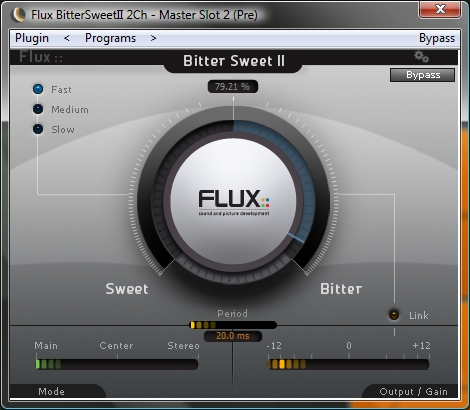Click Bypass in the host menu bar
Image resolution: width=470 pixels, height=410 pixels.
coord(437,38)
